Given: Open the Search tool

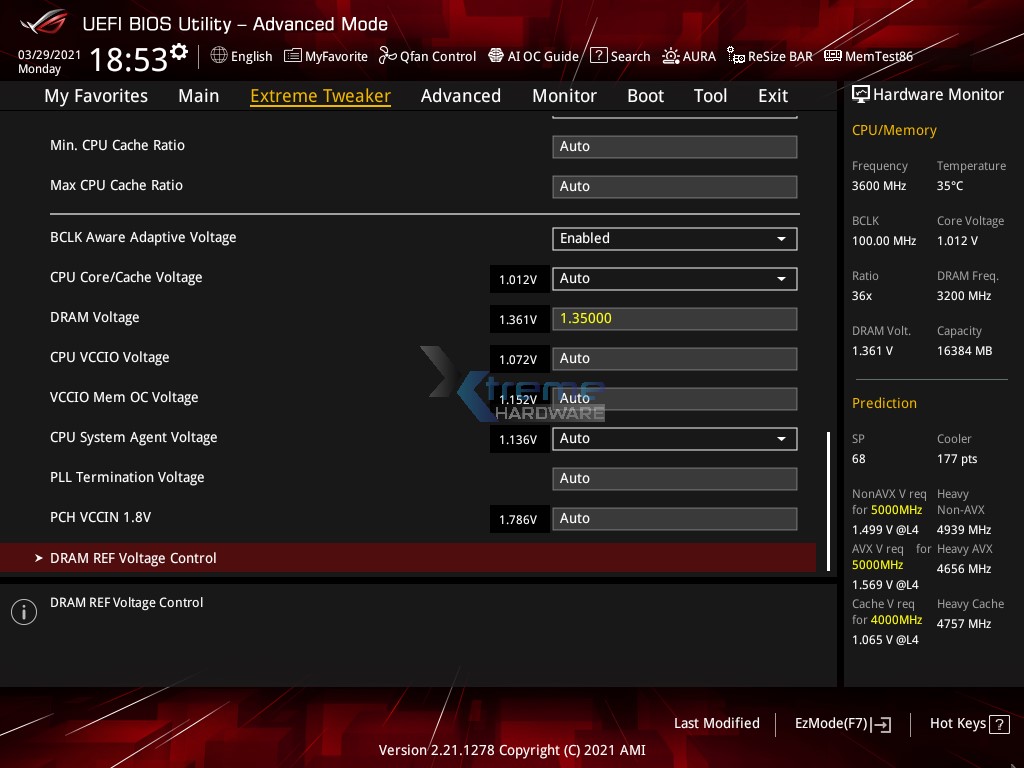Looking at the screenshot, I should [620, 56].
